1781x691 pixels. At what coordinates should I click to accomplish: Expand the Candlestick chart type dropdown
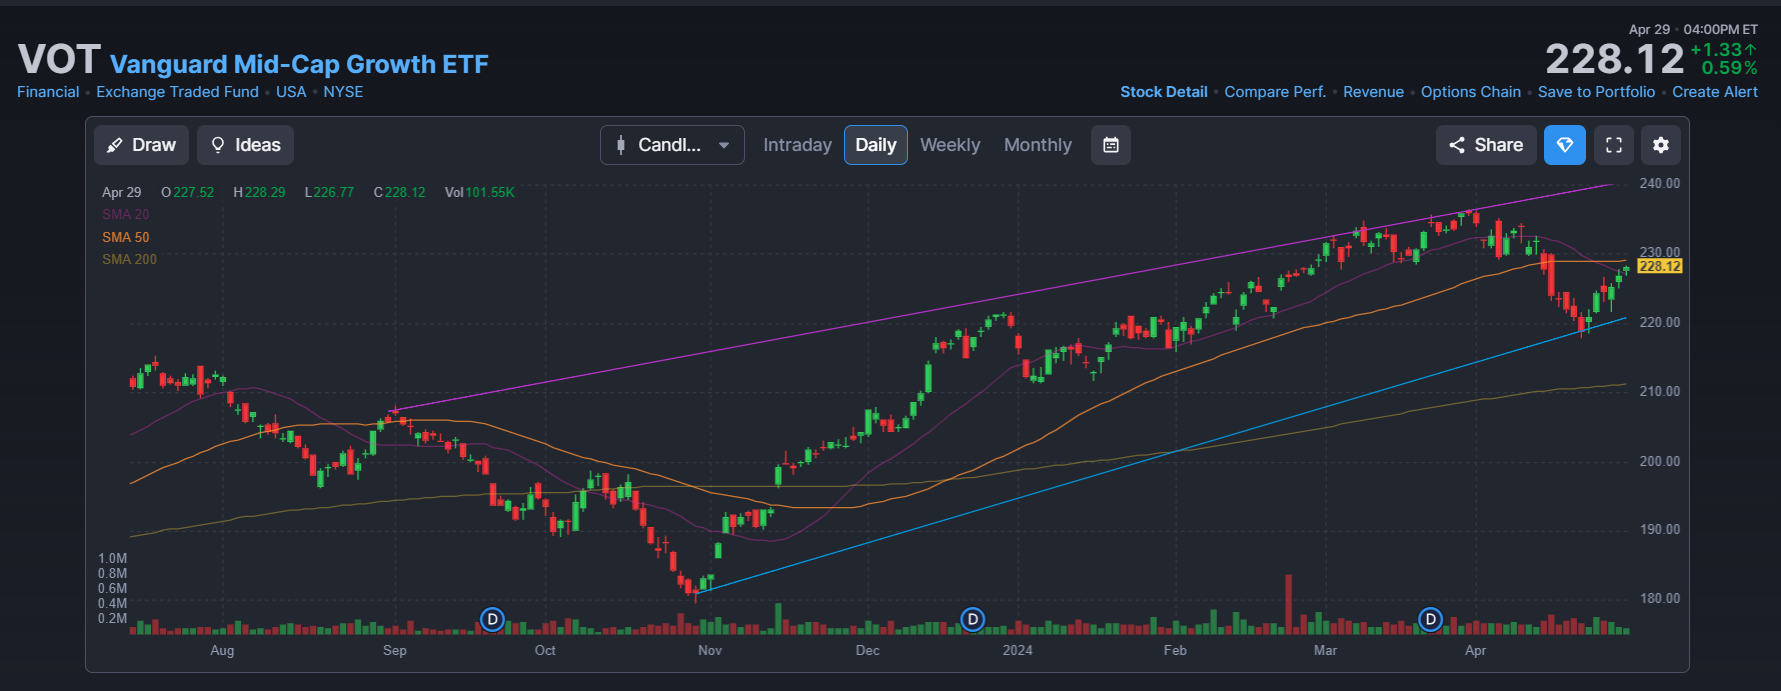tap(672, 145)
